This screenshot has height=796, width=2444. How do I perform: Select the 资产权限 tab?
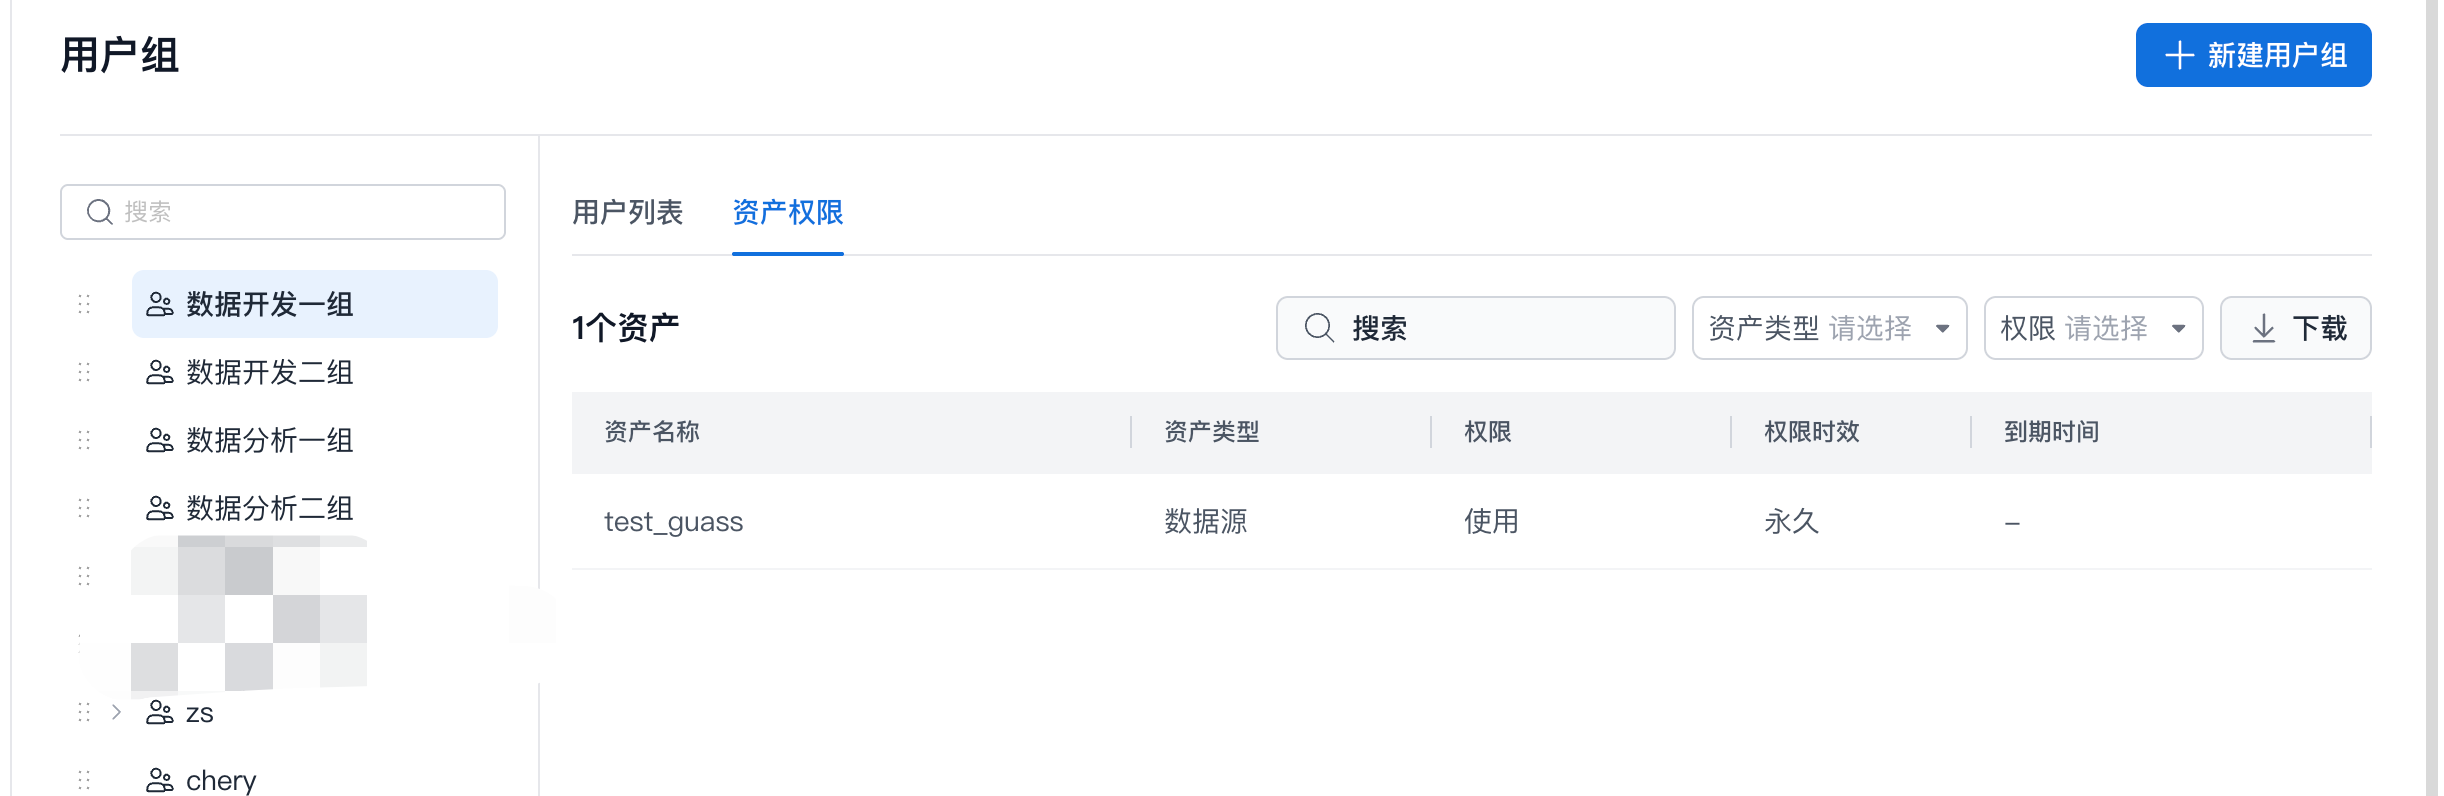point(788,212)
